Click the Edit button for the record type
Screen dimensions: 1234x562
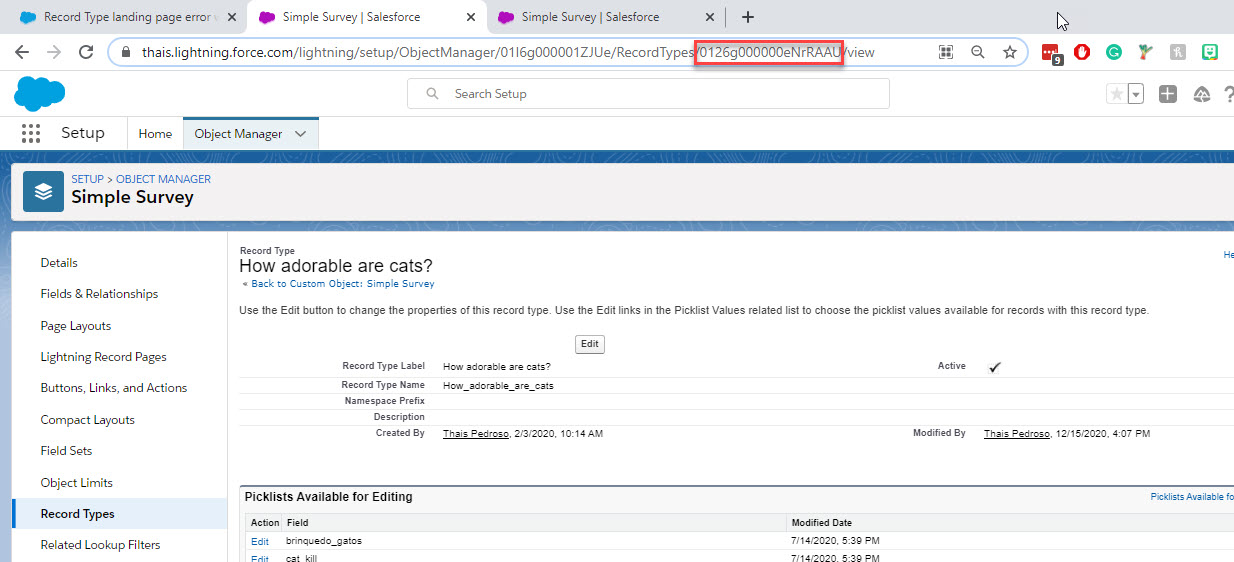click(x=590, y=344)
